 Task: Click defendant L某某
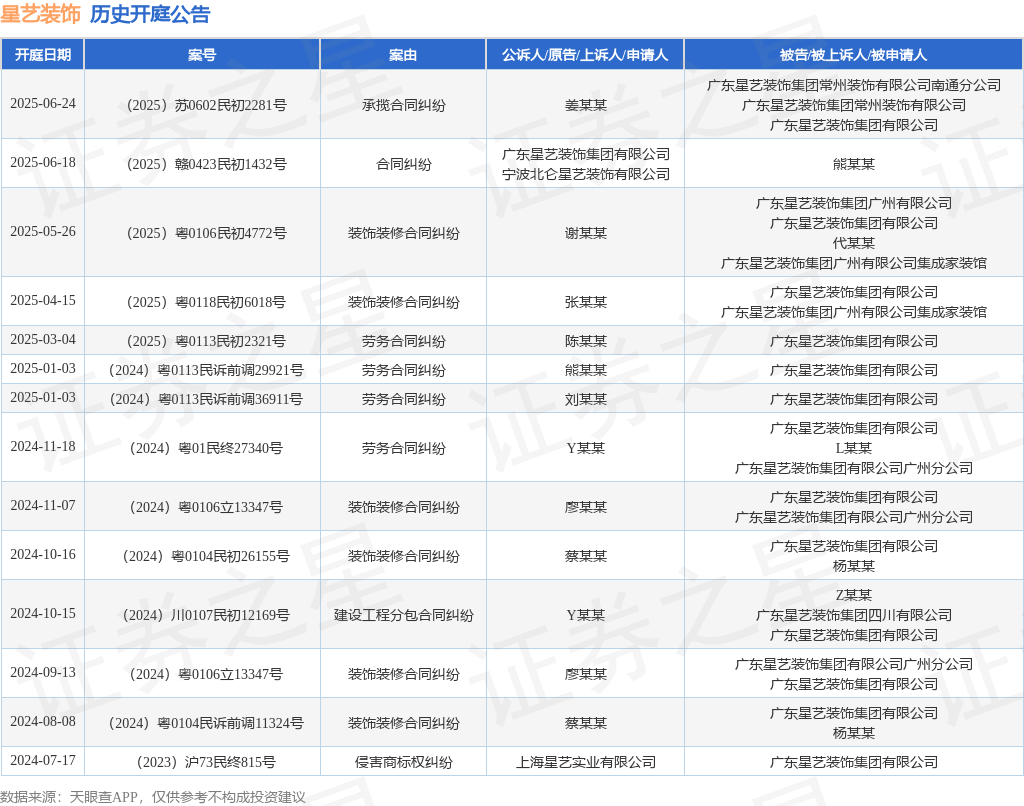pos(854,448)
